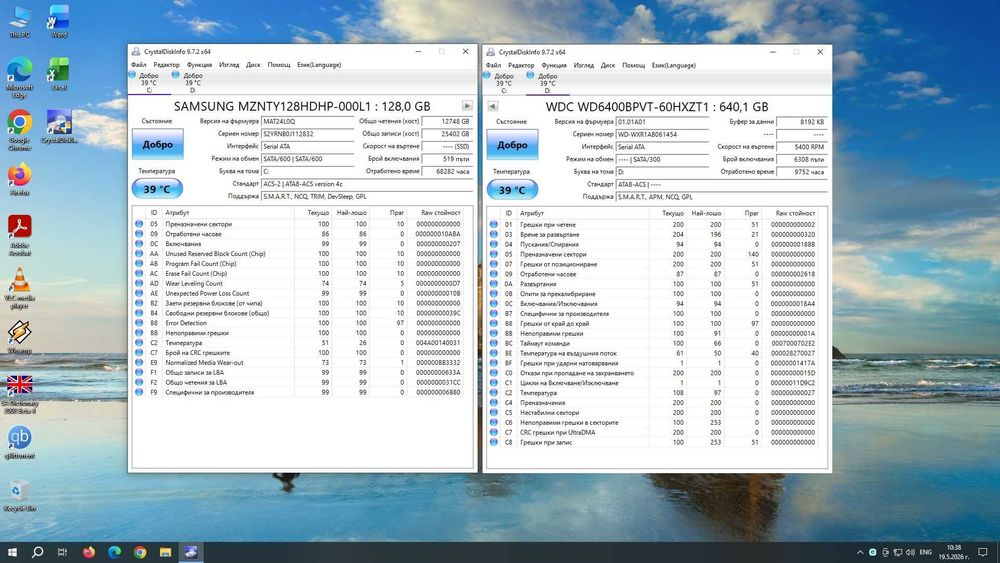The height and width of the screenshot is (563, 1000).
Task: Click Добро health status in SAMSUNG window
Action: (x=158, y=144)
